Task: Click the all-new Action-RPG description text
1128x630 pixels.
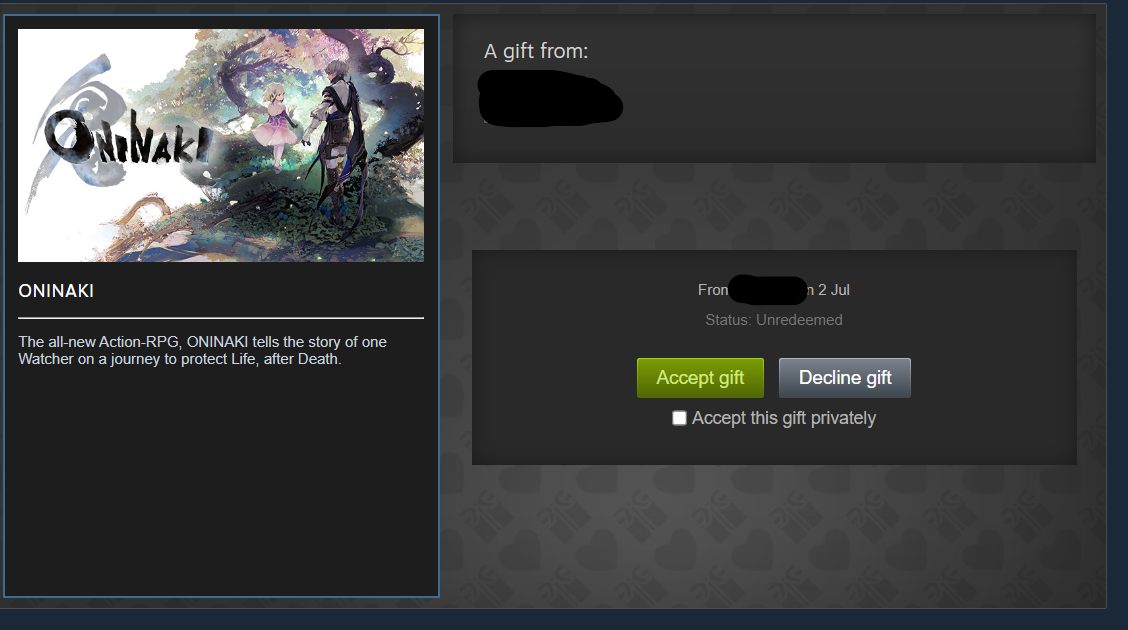Action: [x=202, y=350]
